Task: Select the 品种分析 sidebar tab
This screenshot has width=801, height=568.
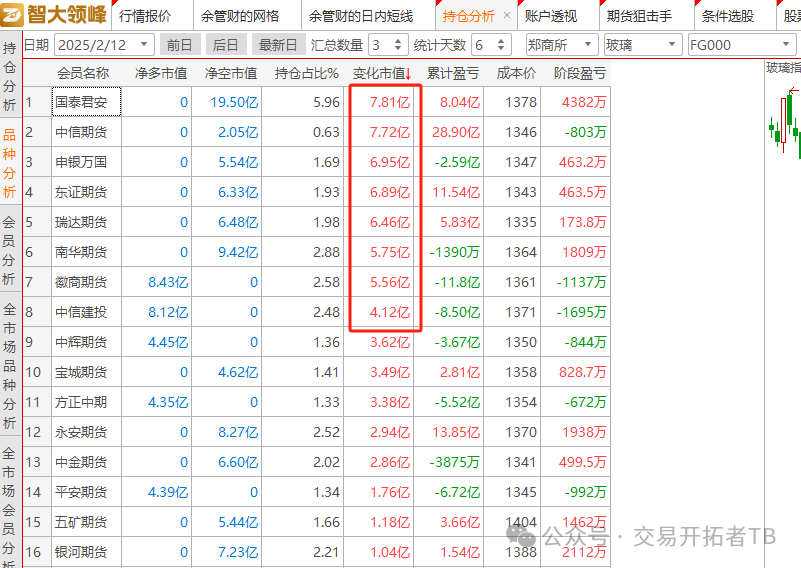Action: 10,163
